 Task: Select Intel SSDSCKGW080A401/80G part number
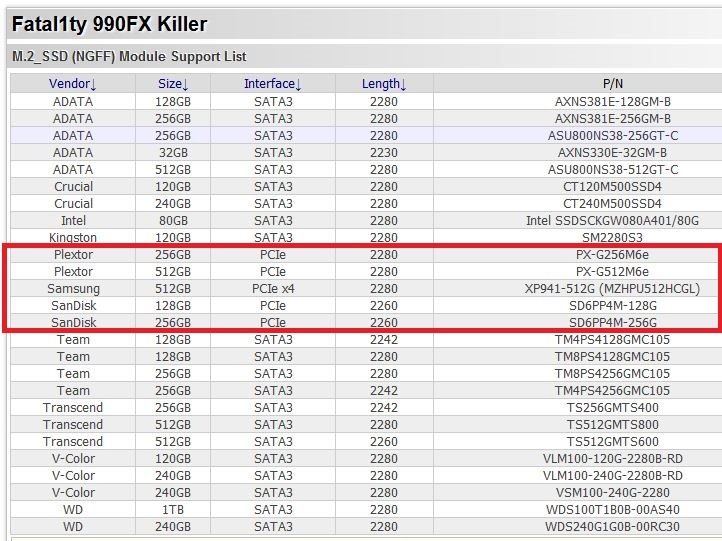click(612, 221)
